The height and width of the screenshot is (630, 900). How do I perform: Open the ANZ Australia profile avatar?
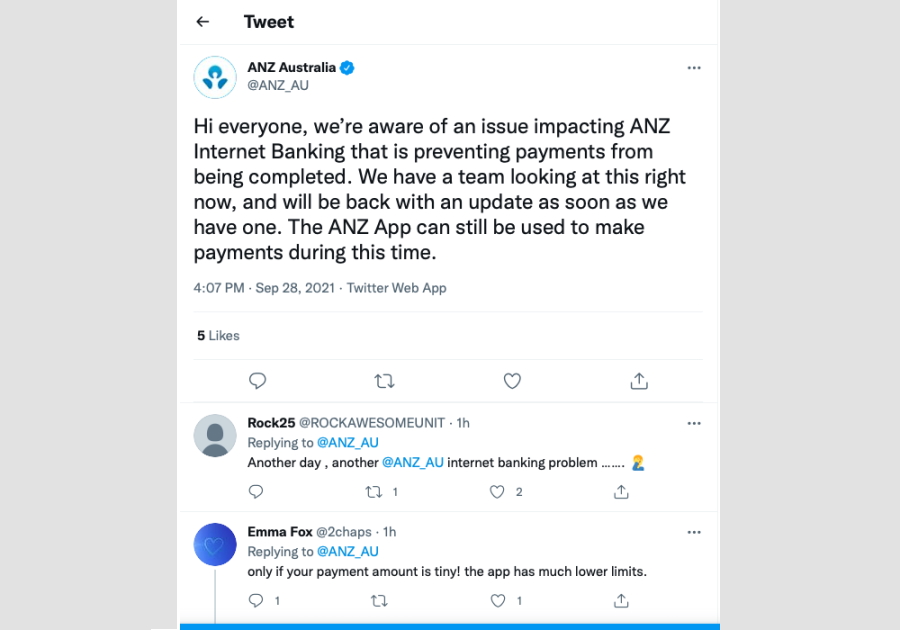tap(215, 77)
